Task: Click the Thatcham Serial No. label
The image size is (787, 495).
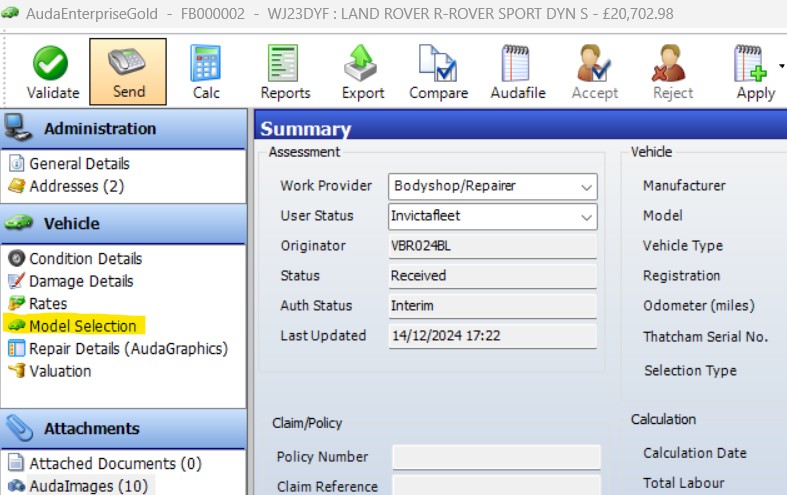Action: click(705, 336)
